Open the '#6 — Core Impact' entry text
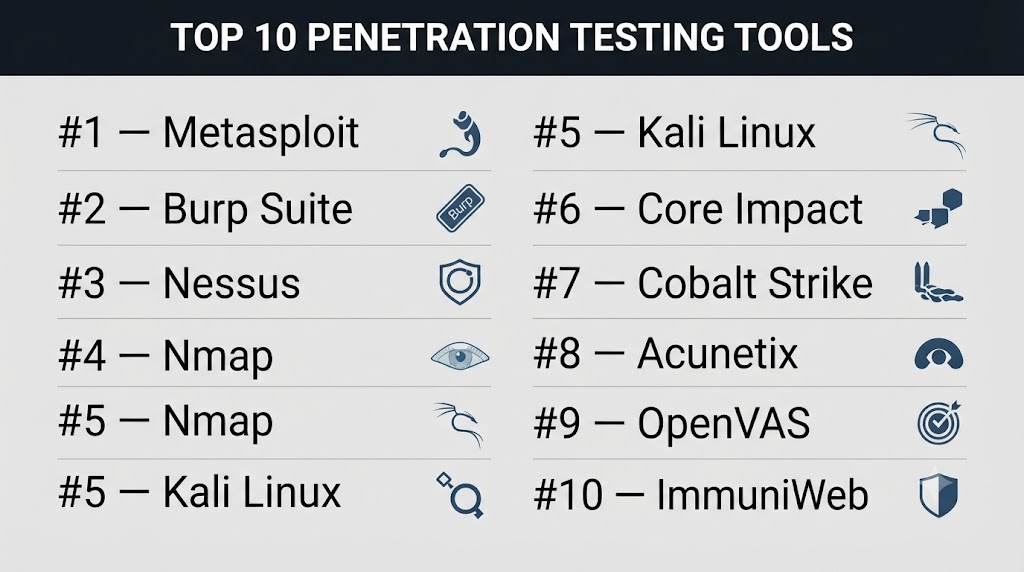 point(698,210)
